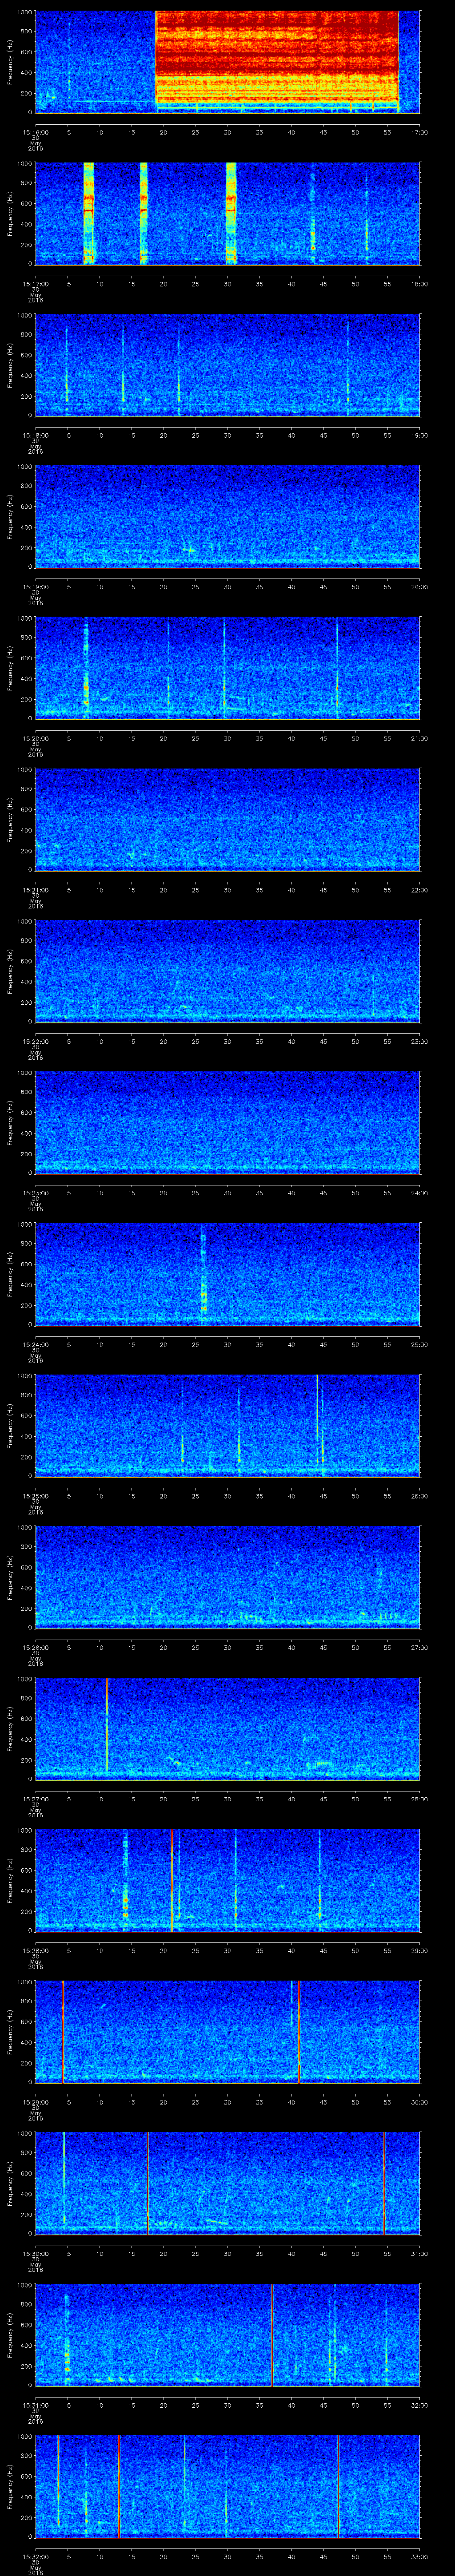The width and height of the screenshot is (455, 2576).
Task: Click the 33:00 end time label
Action: click(419, 2557)
